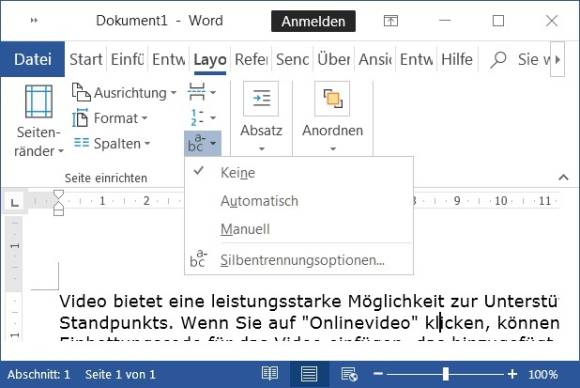Open ribbon display options icon
The height and width of the screenshot is (388, 580).
[x=391, y=21]
